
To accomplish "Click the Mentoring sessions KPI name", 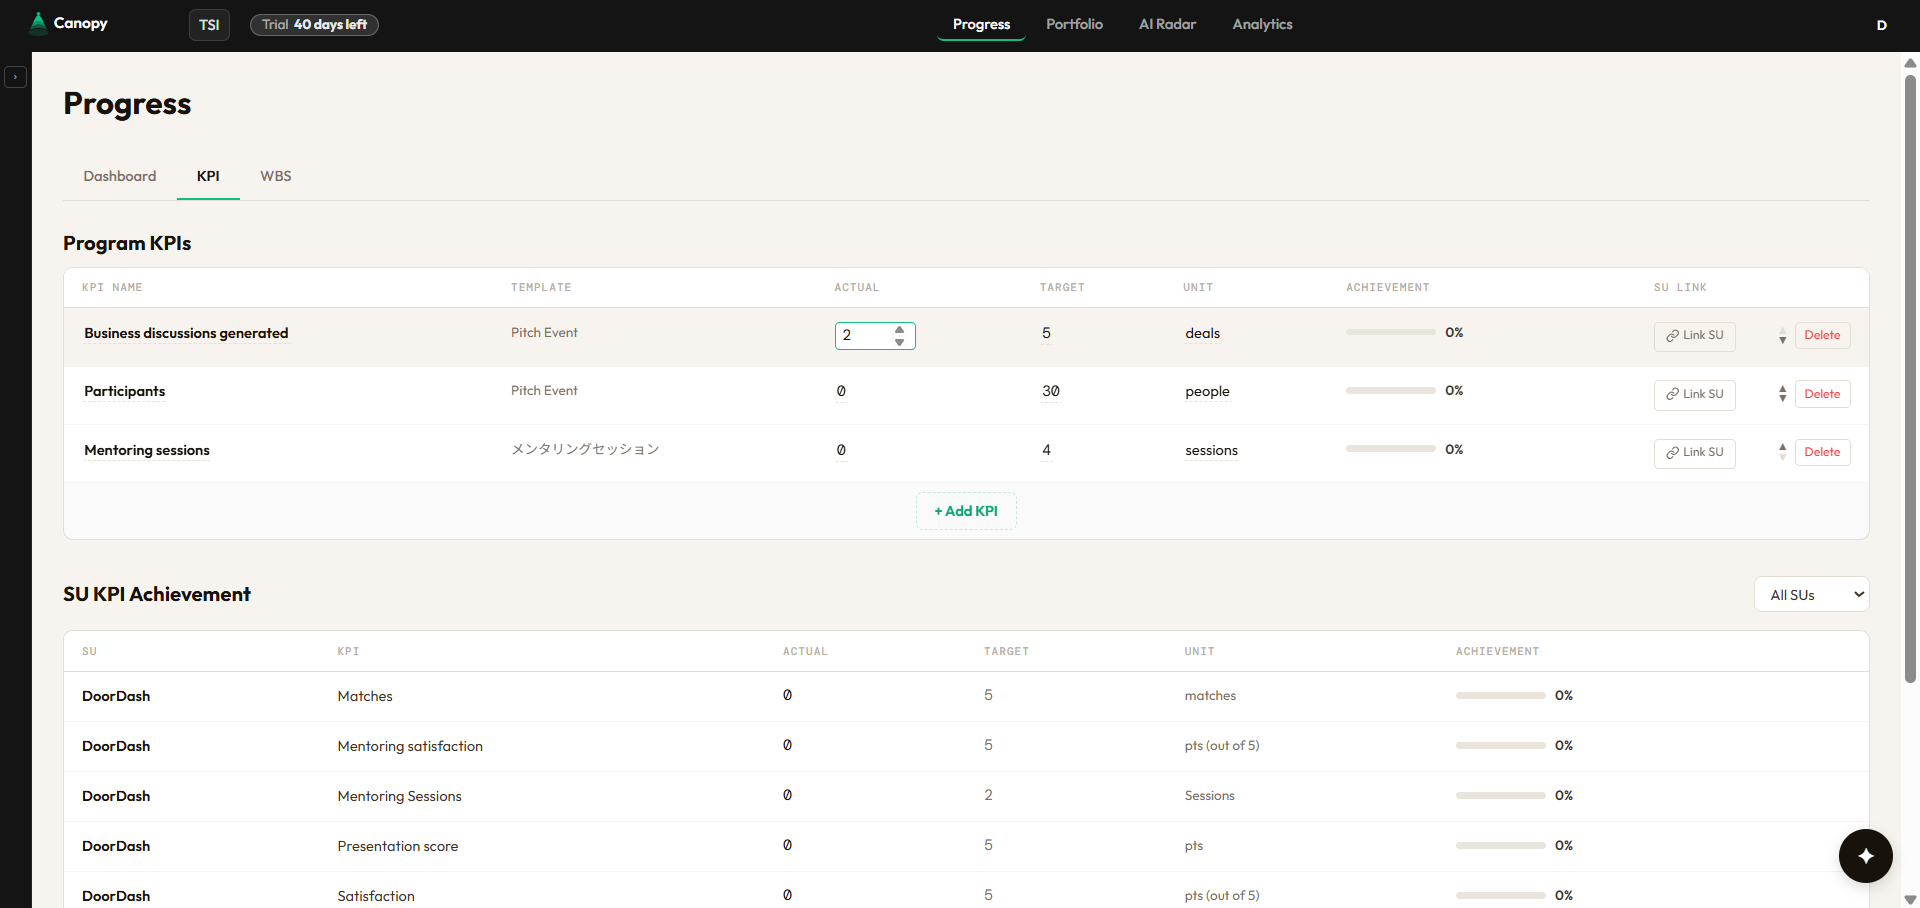I will point(147,450).
